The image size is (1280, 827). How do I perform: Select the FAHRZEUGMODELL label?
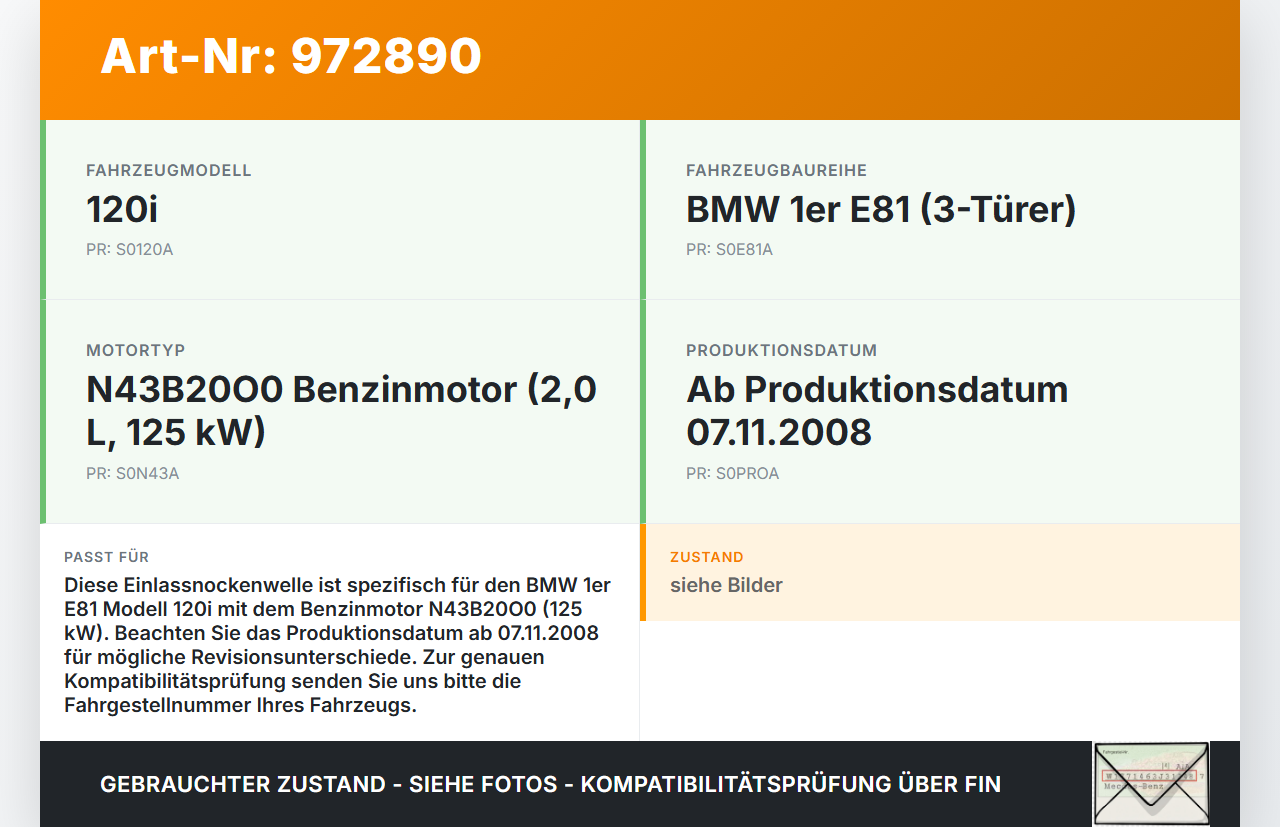point(168,170)
